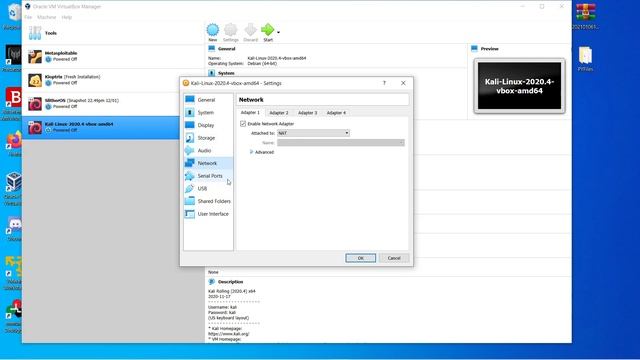640x360 pixels.
Task: Switch to the Adapter 1 tab
Action: pyautogui.click(x=250, y=112)
